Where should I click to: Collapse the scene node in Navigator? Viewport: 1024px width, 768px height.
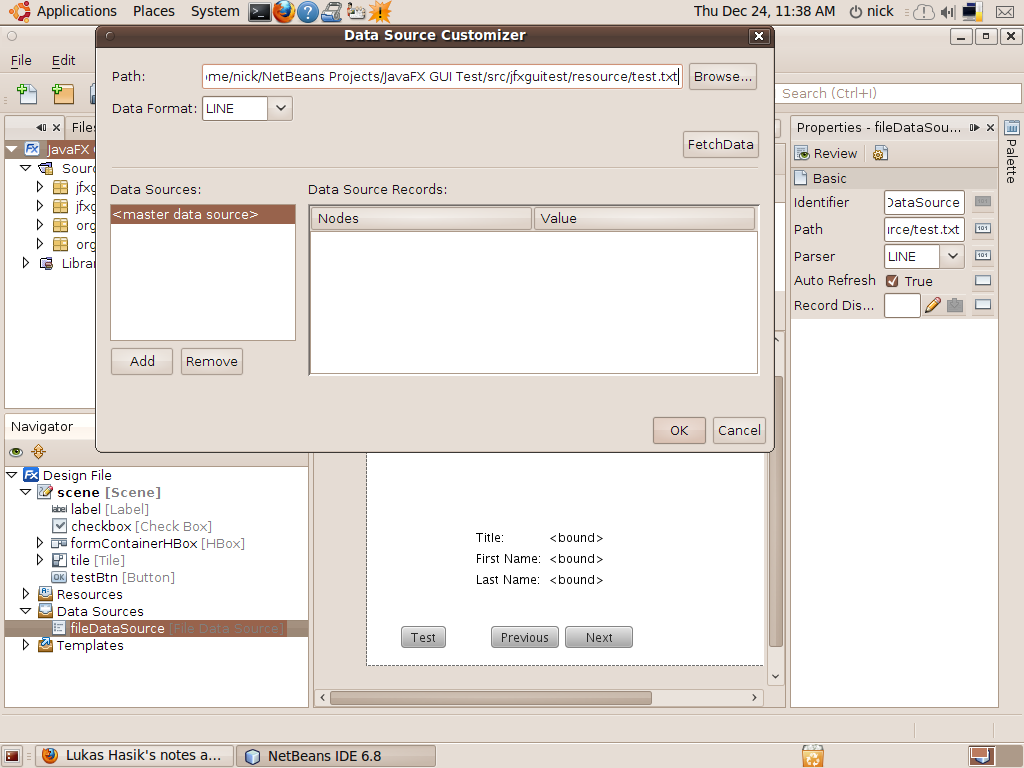pos(25,492)
